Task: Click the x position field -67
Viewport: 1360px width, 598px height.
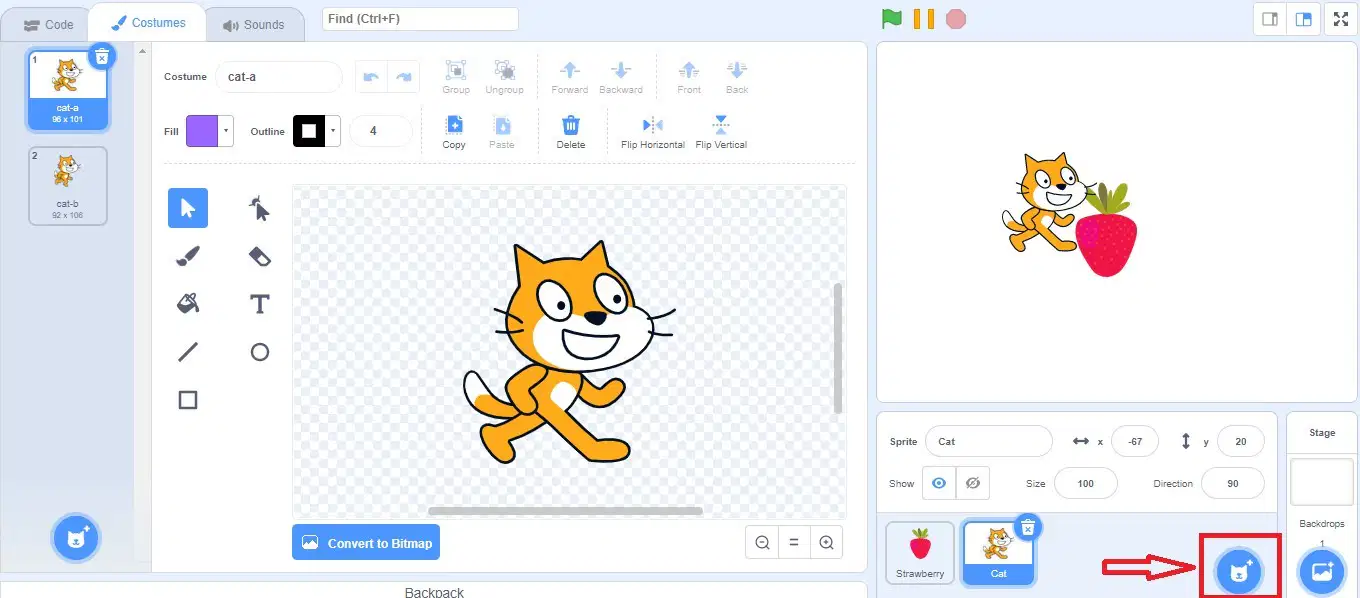Action: (1135, 441)
